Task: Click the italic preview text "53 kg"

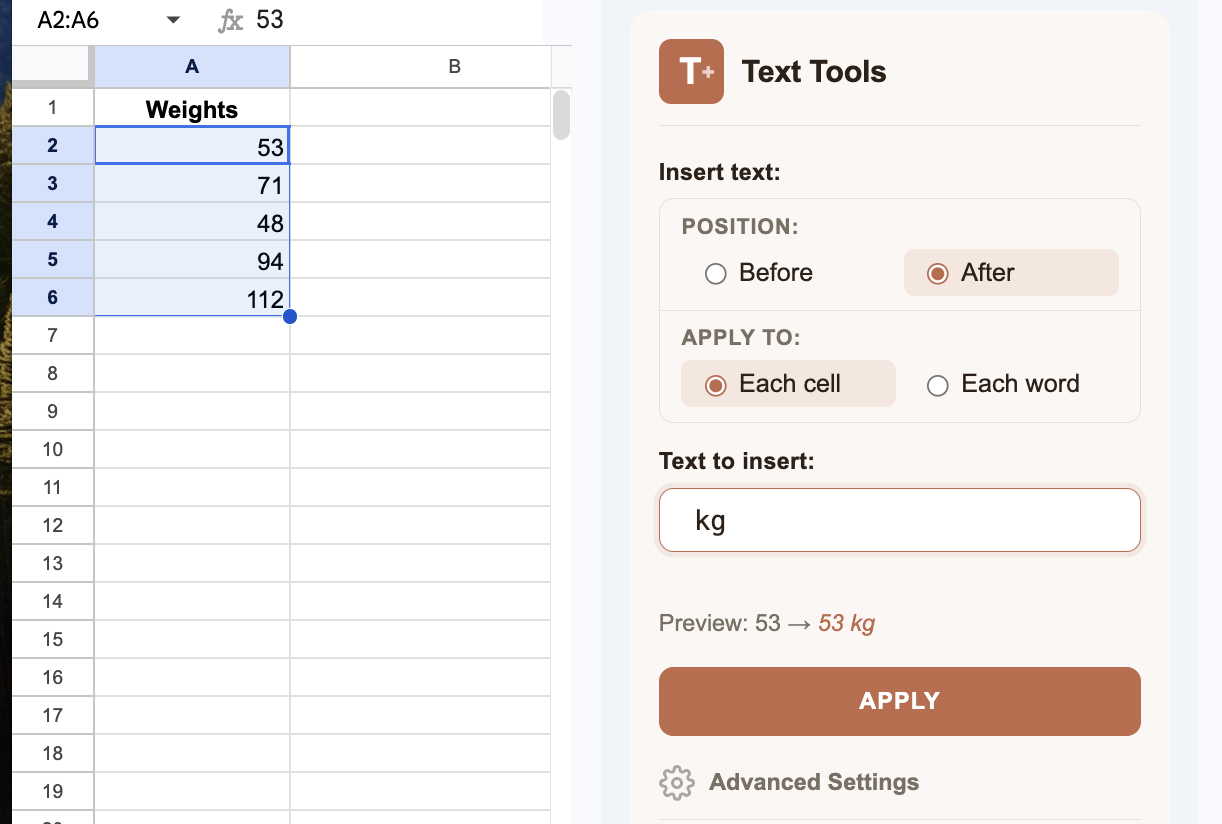Action: [x=846, y=623]
